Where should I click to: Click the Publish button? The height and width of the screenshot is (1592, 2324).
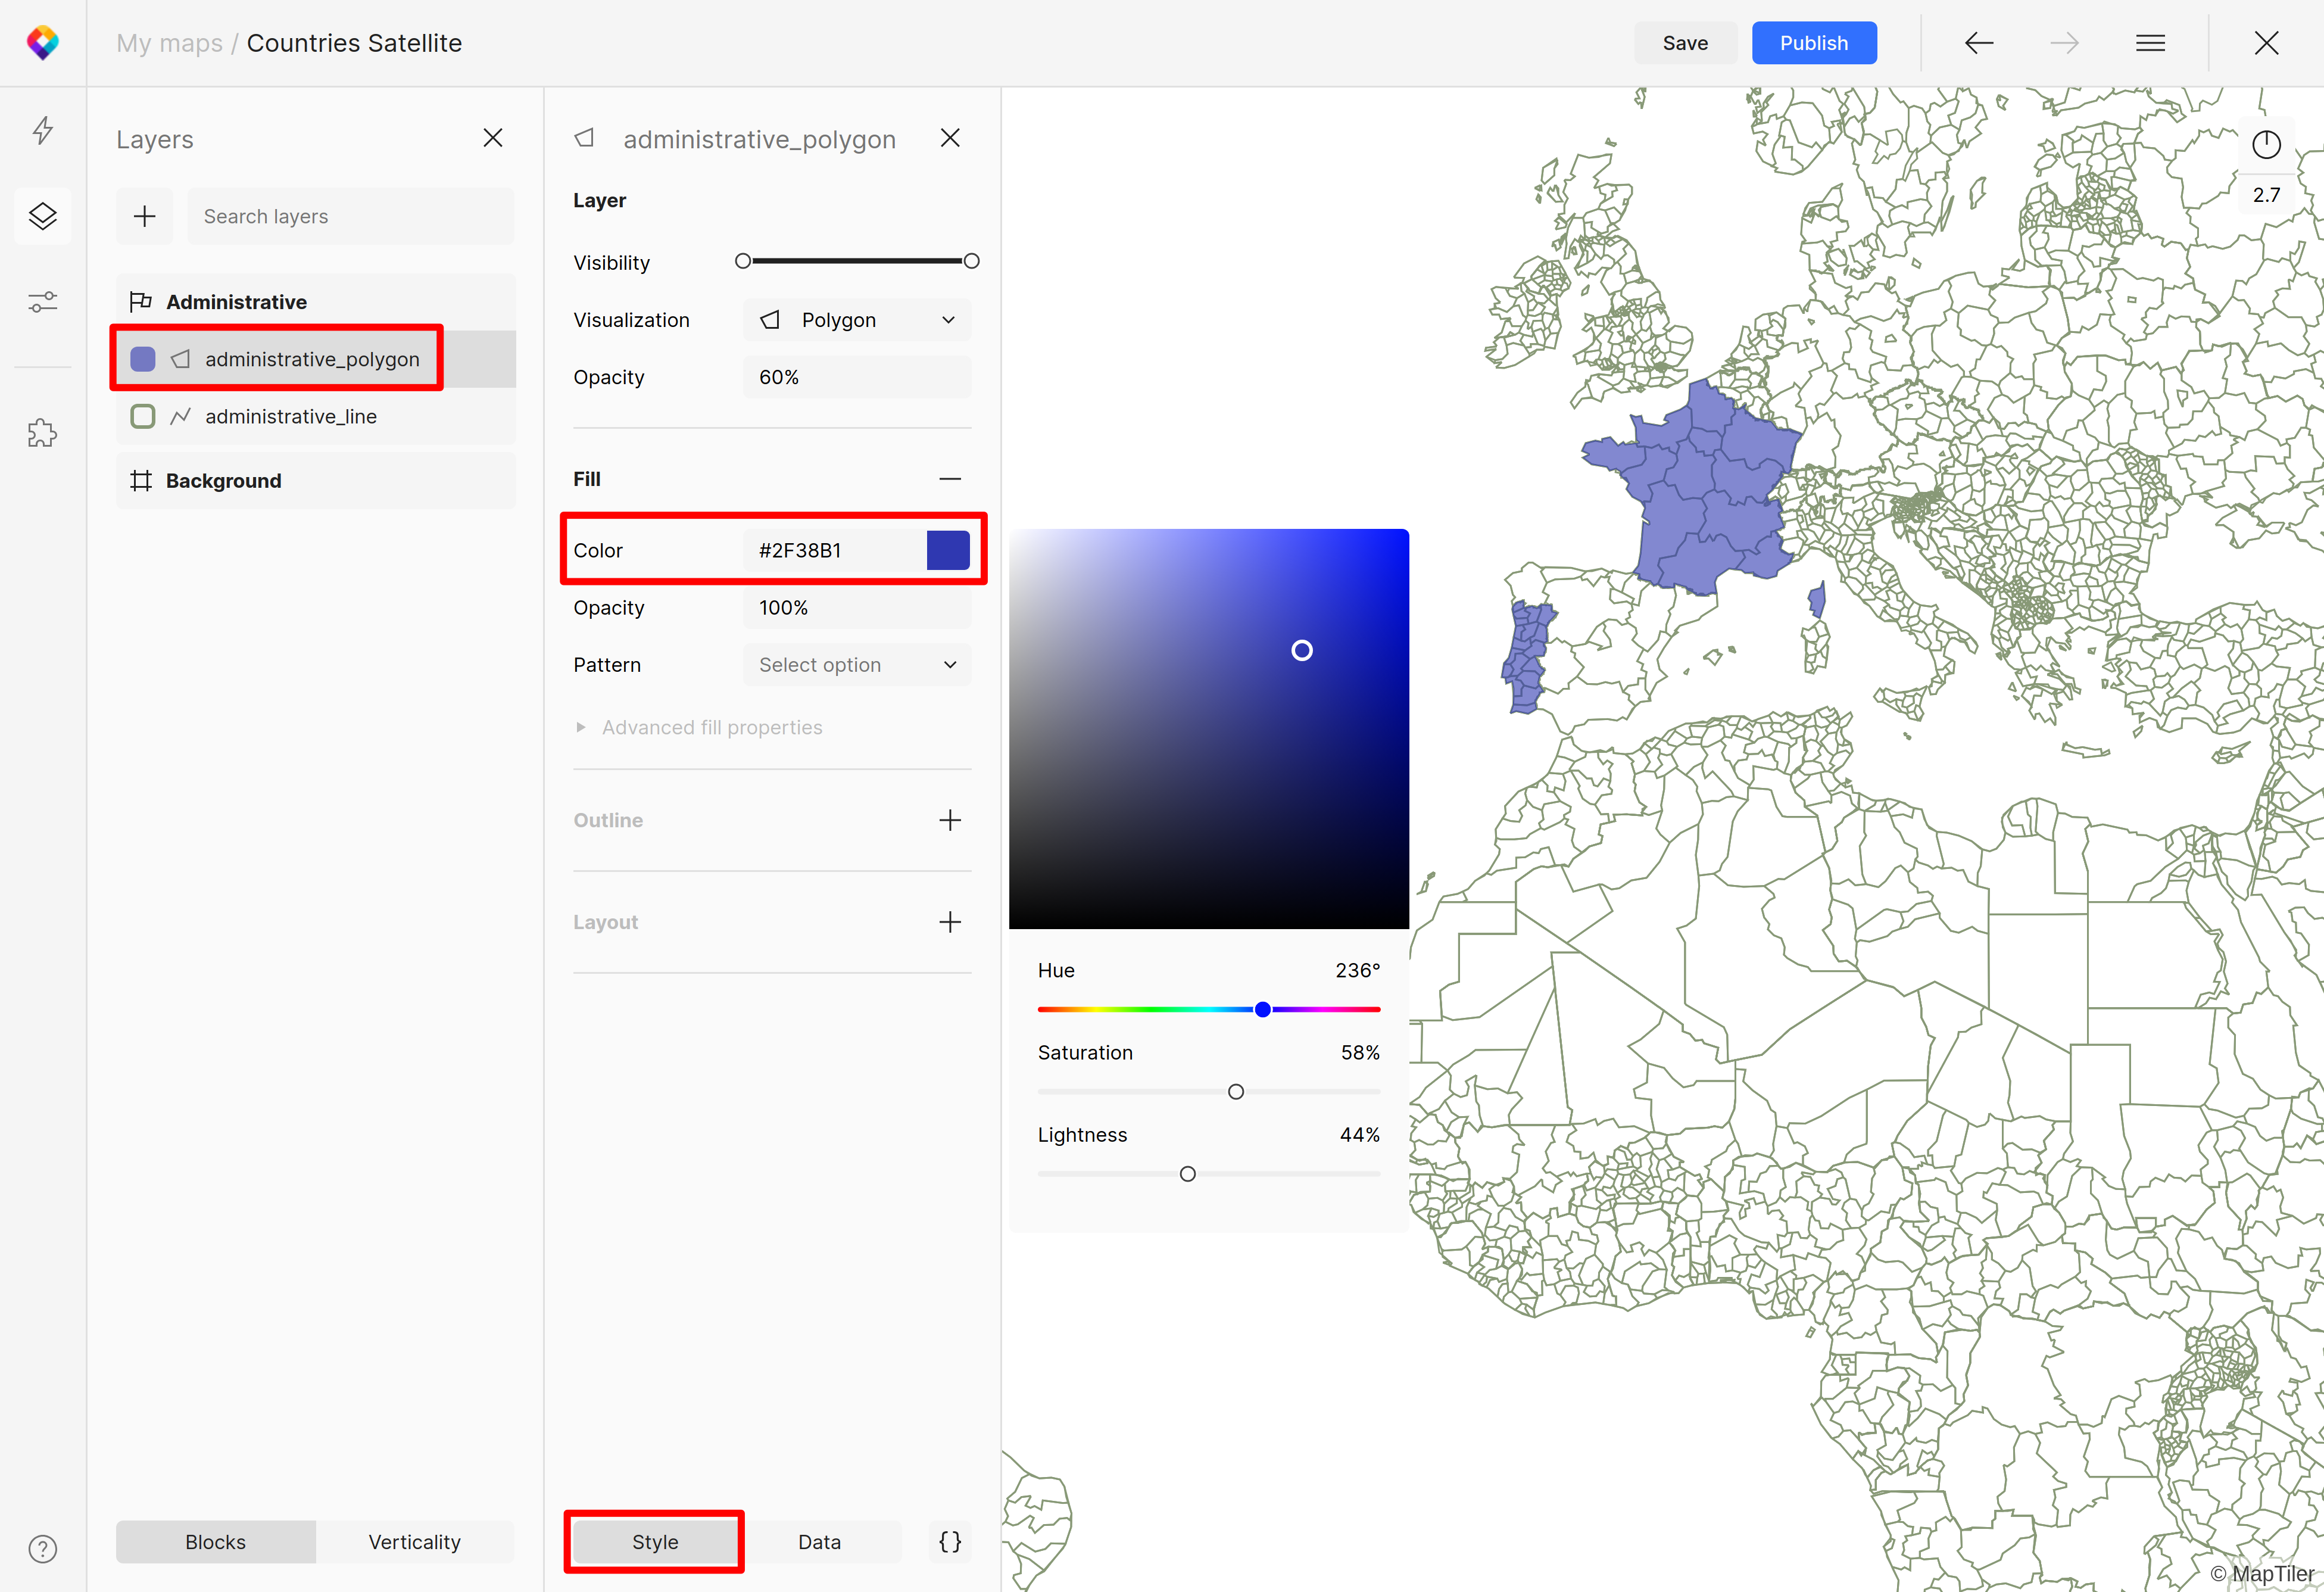click(1813, 43)
